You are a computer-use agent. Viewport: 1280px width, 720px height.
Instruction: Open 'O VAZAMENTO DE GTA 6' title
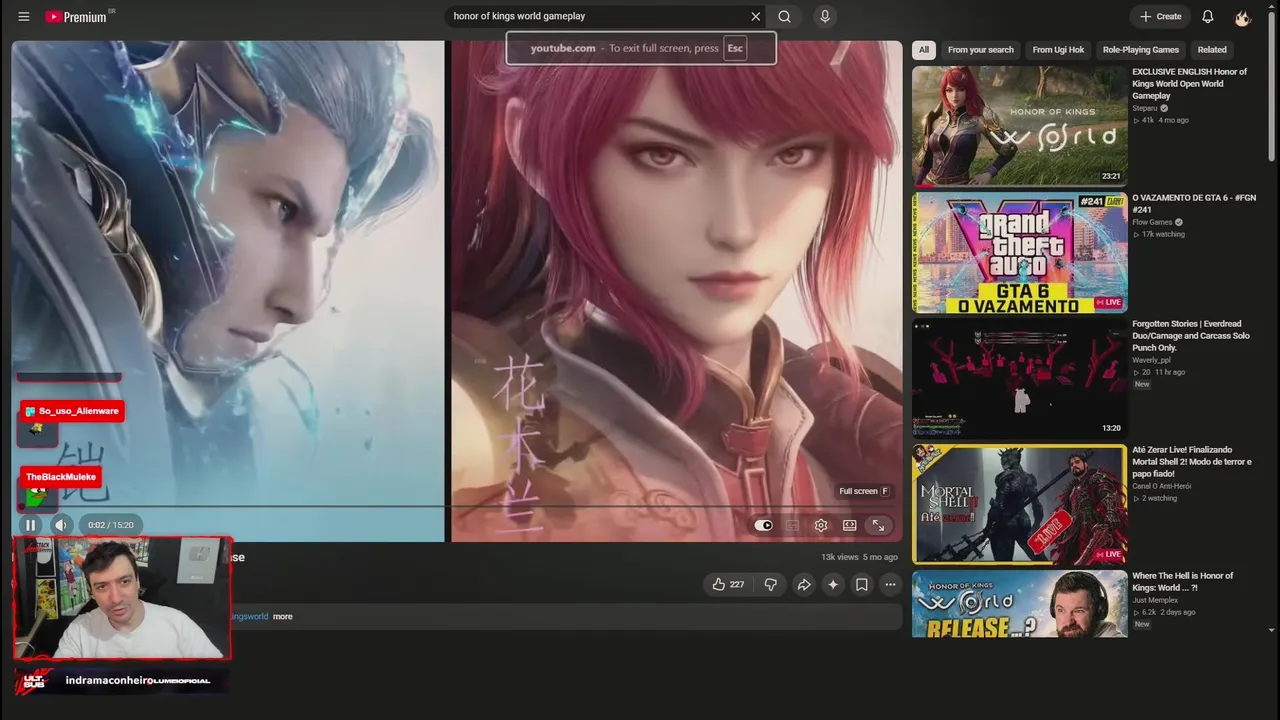pyautogui.click(x=1194, y=204)
